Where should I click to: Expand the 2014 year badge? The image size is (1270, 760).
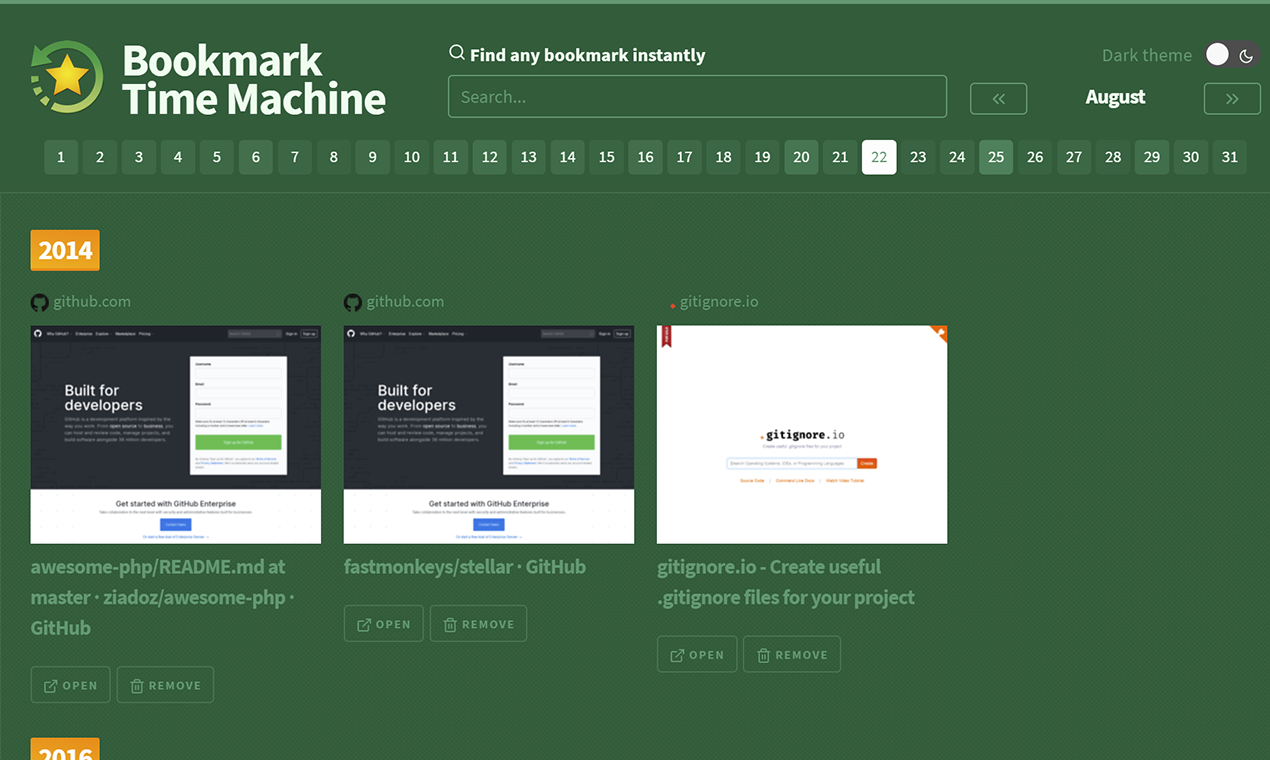[x=64, y=250]
